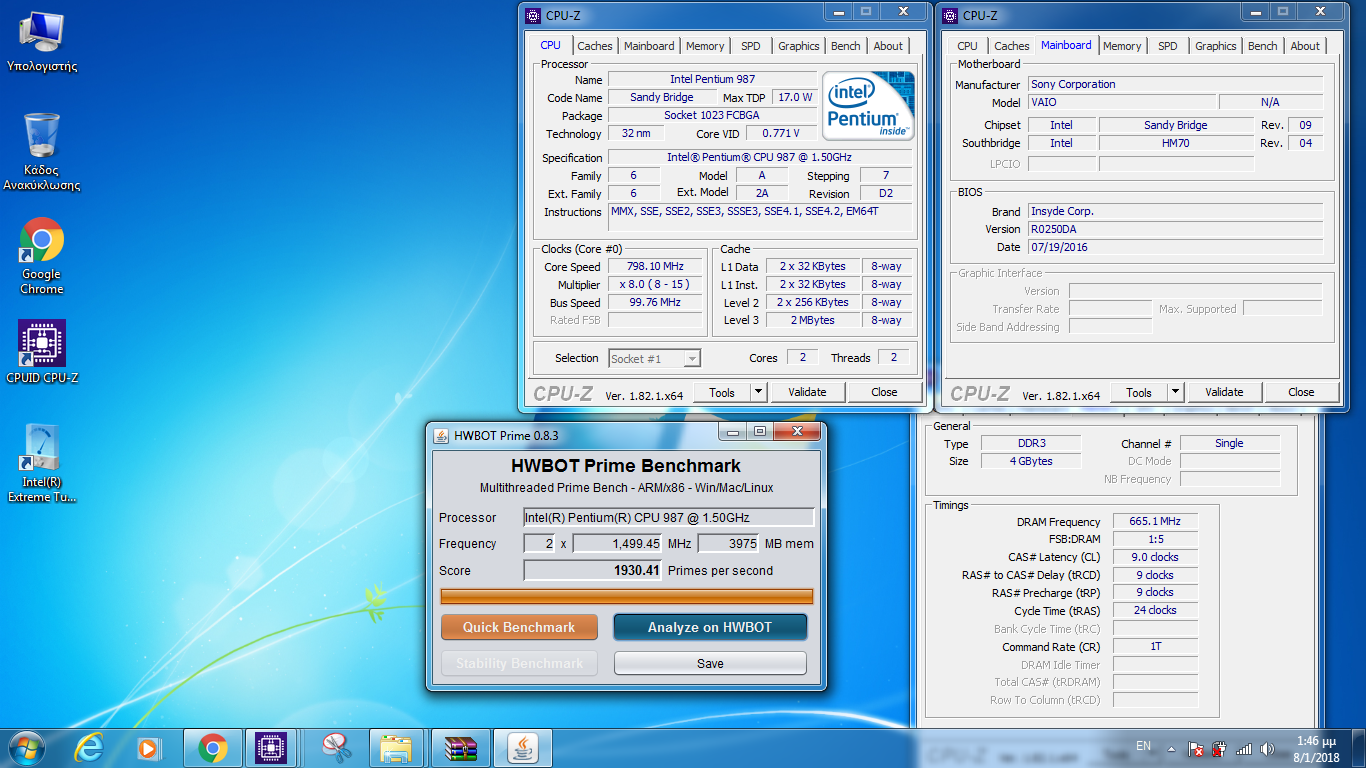Open the Intel(R) Extreme Tuning desktop shortcut
1366x768 pixels.
tap(41, 462)
